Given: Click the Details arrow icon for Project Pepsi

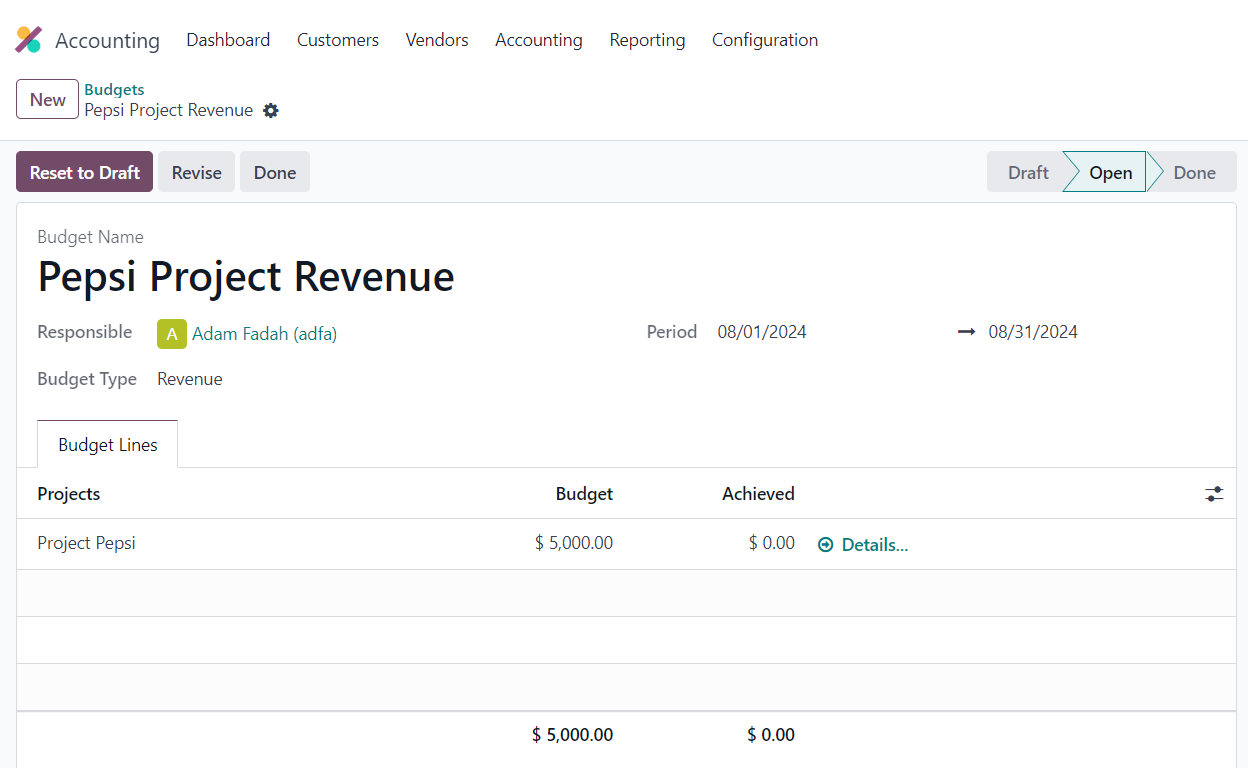Looking at the screenshot, I should coord(826,545).
